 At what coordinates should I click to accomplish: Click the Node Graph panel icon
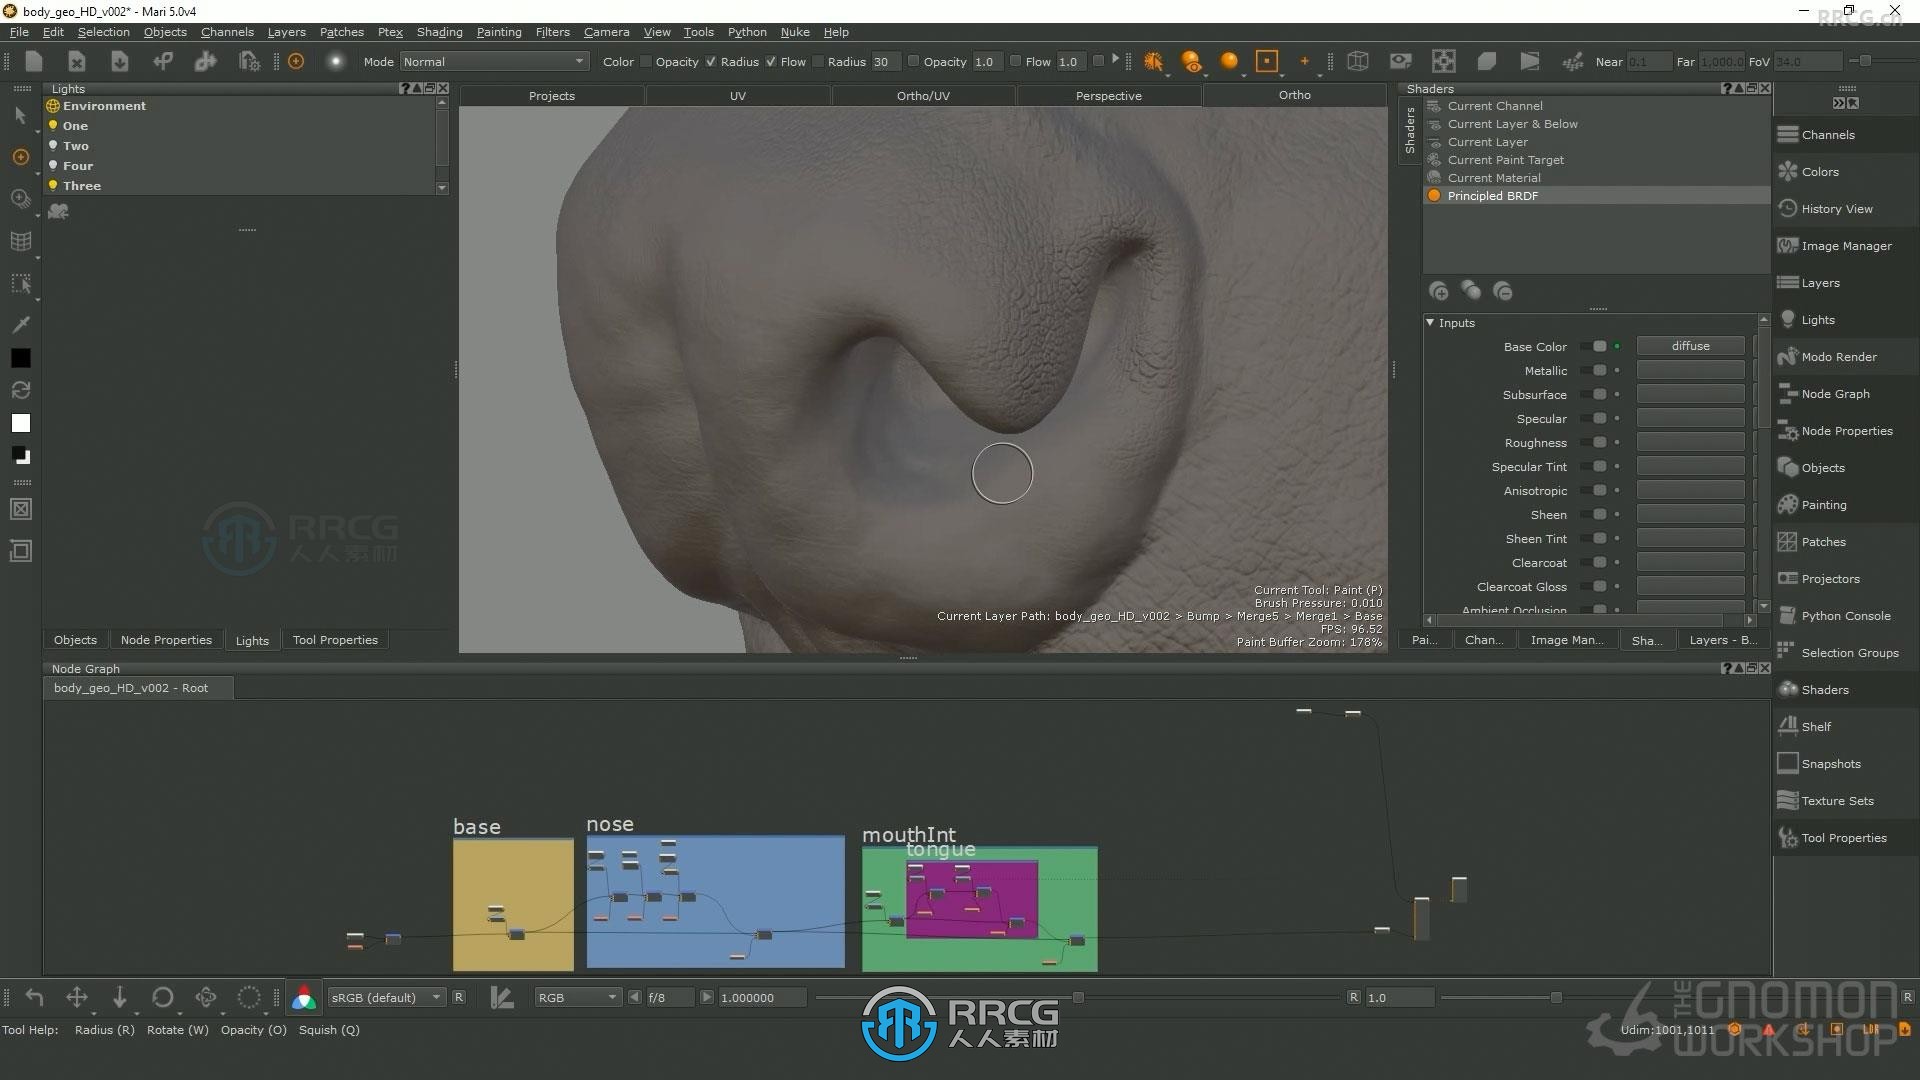click(1789, 392)
